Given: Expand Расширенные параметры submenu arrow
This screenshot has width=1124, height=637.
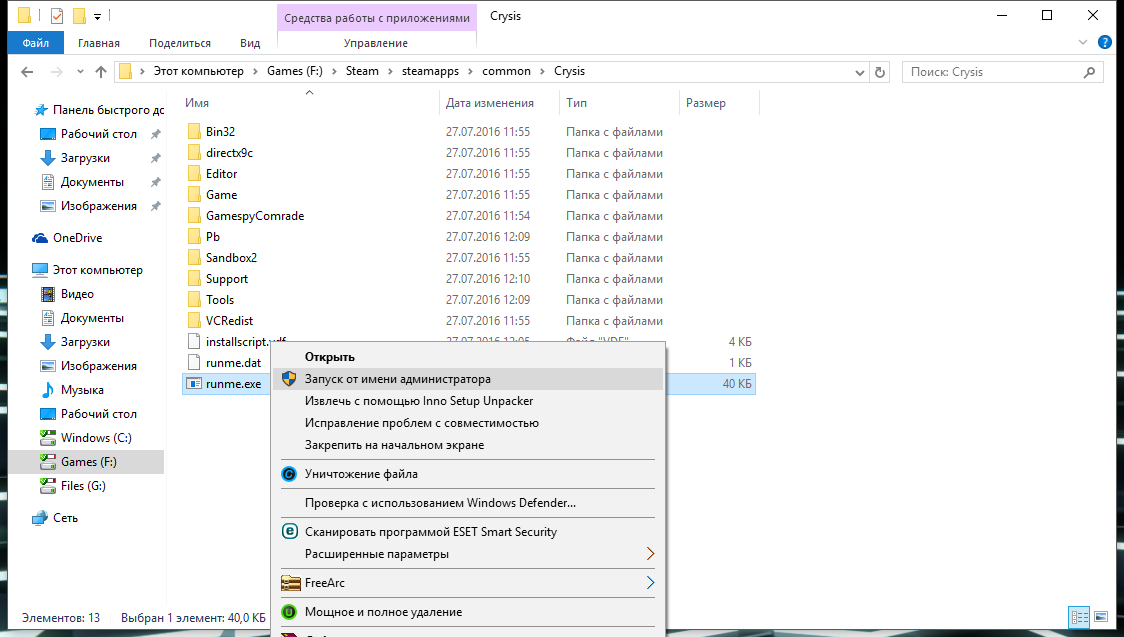Looking at the screenshot, I should tap(650, 554).
